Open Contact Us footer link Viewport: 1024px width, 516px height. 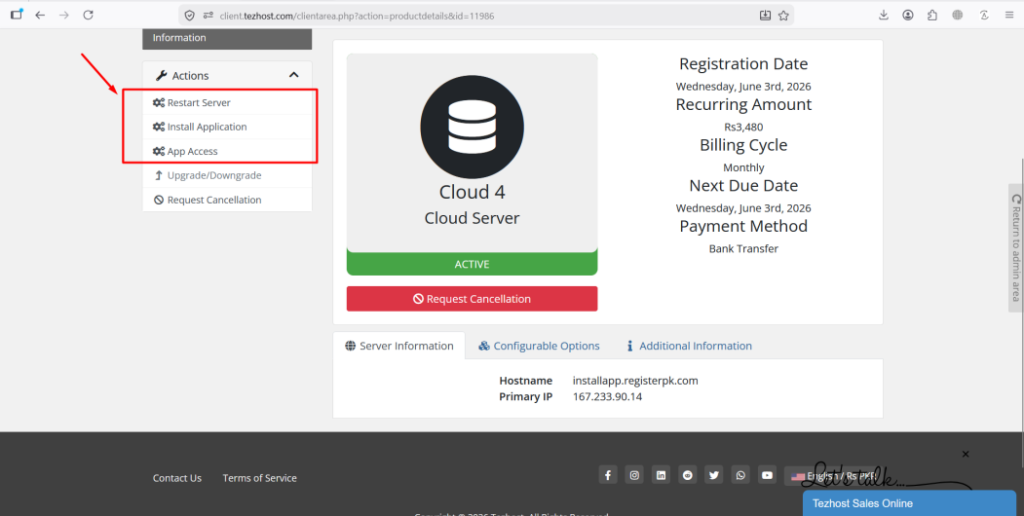(x=177, y=478)
